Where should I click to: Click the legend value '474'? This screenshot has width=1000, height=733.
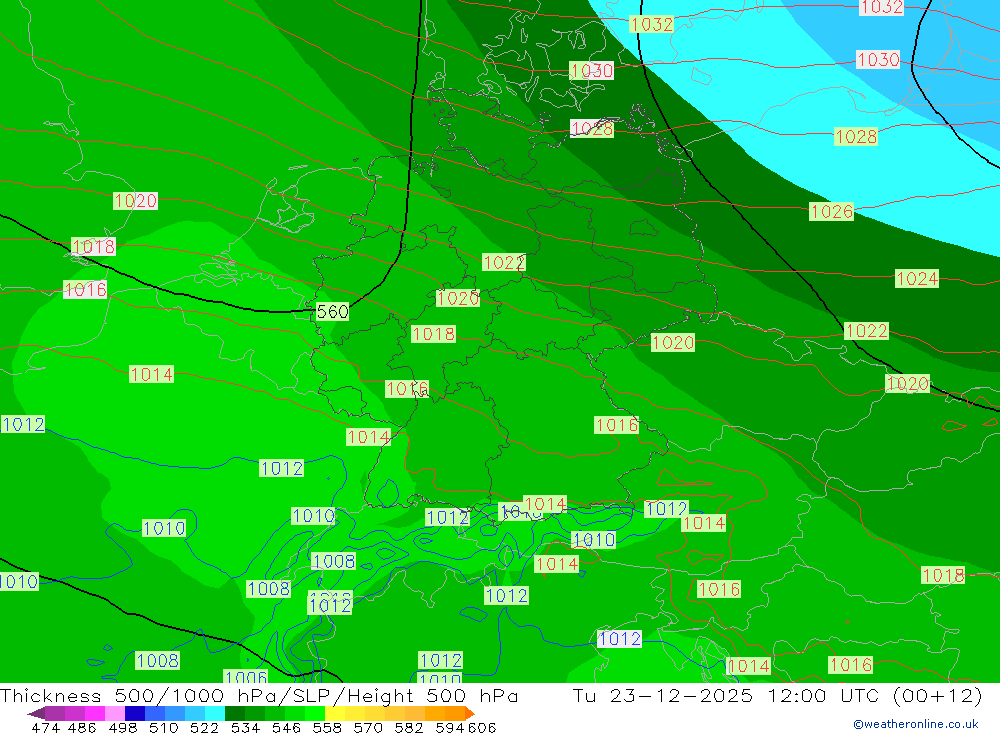point(45,727)
